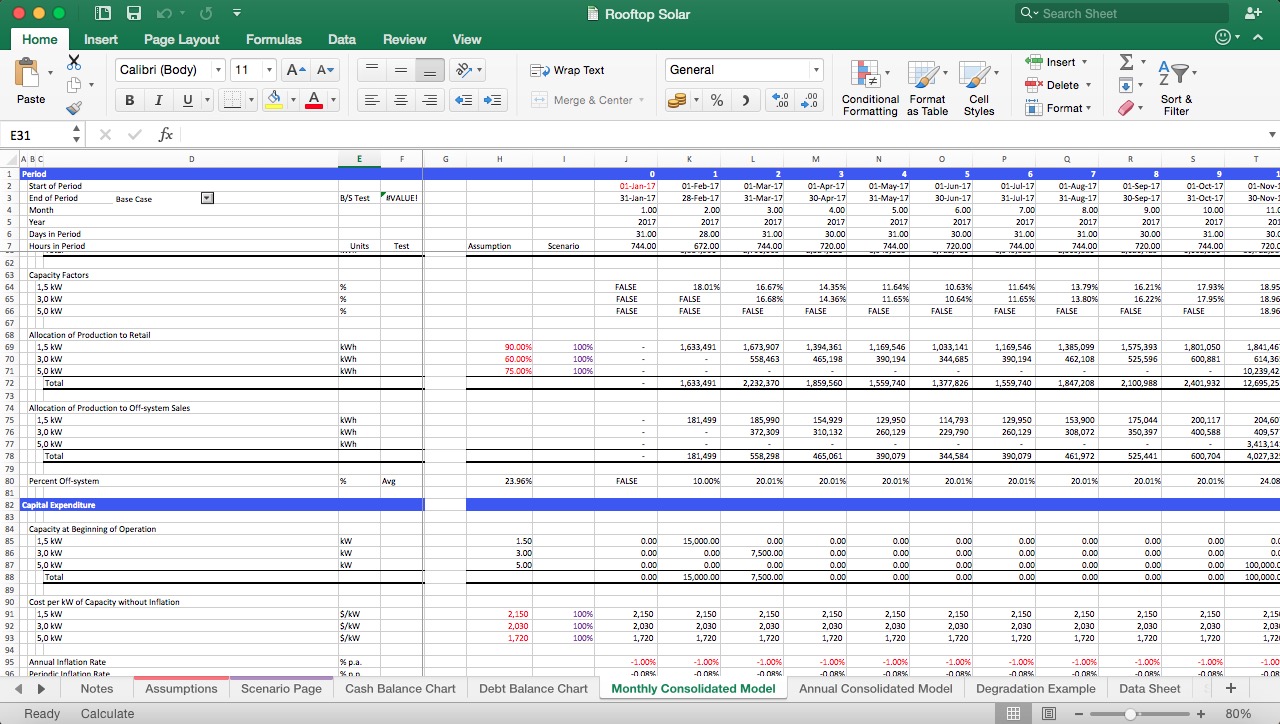
Task: Click into the Search Sheet field
Action: [1122, 13]
